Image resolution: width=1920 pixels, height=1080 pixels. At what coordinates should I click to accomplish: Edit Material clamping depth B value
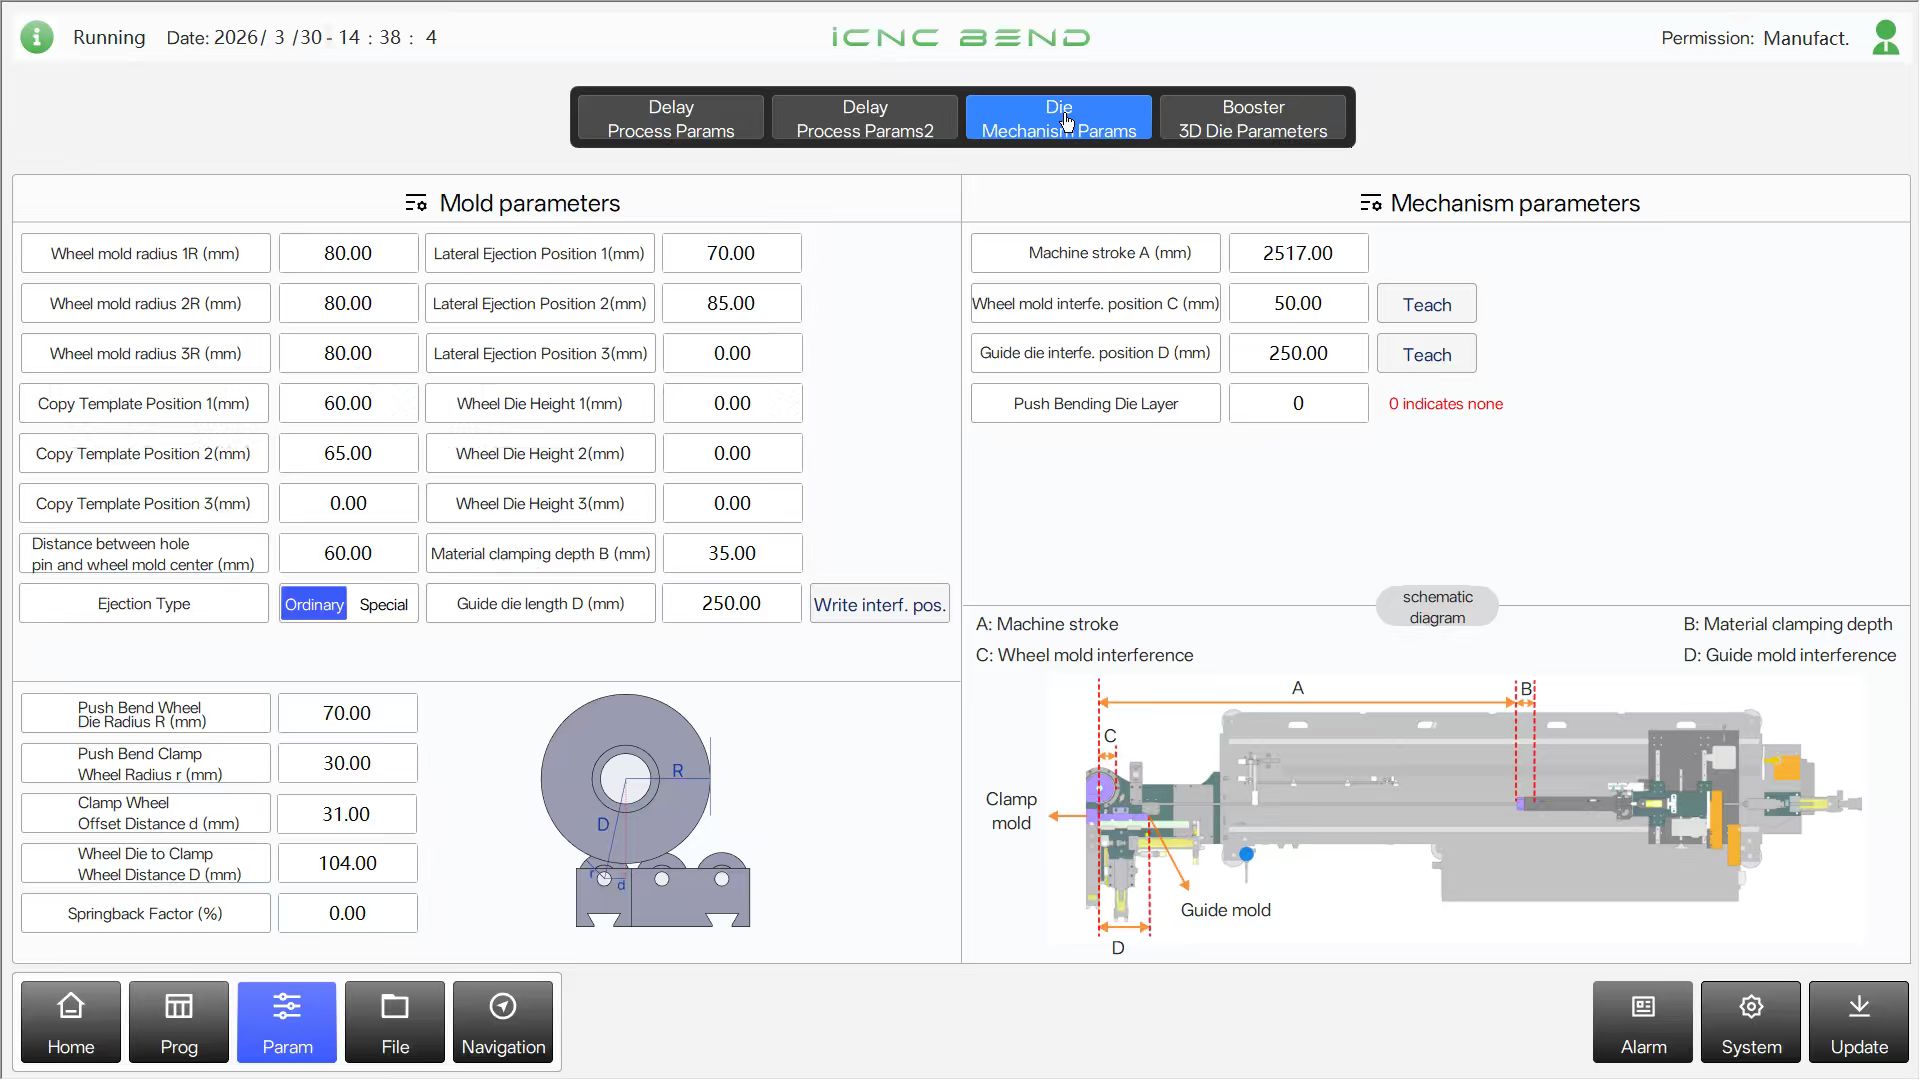coord(732,553)
